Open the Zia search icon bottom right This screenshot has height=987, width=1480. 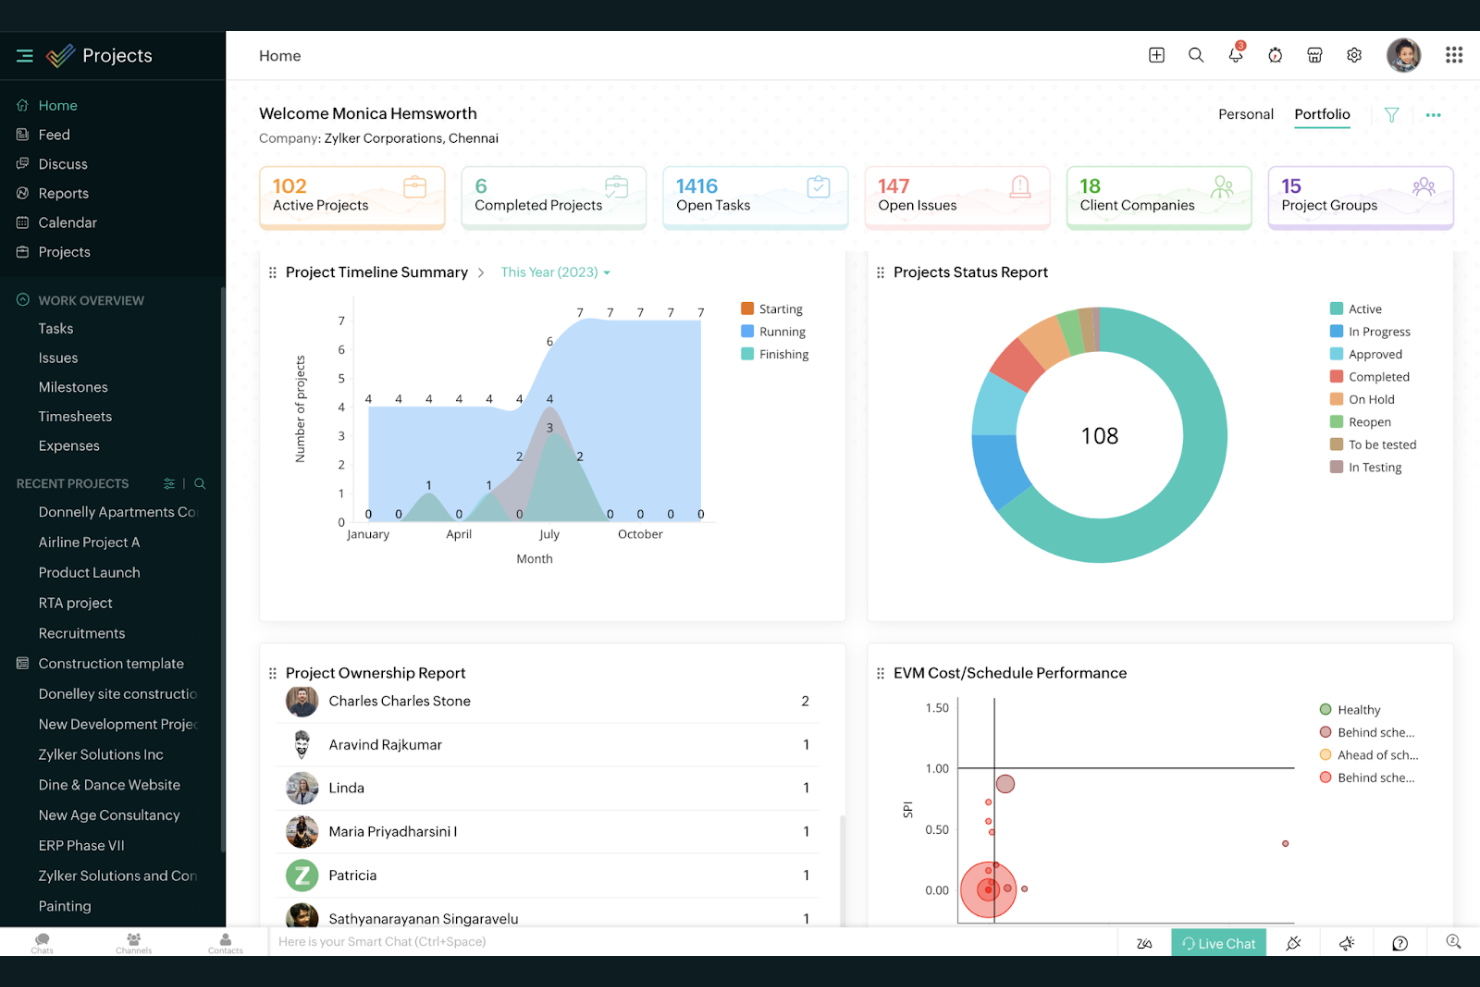(1452, 941)
